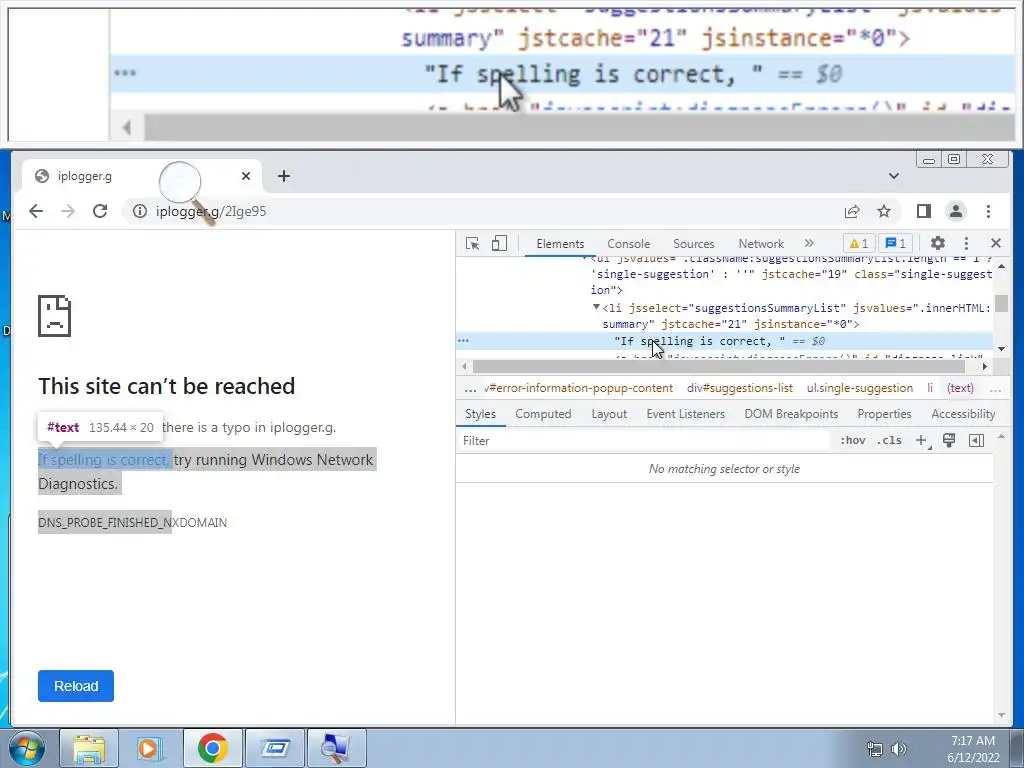Reload page with toolbar refresh icon
Viewport: 1024px width, 768px height.
pos(100,211)
